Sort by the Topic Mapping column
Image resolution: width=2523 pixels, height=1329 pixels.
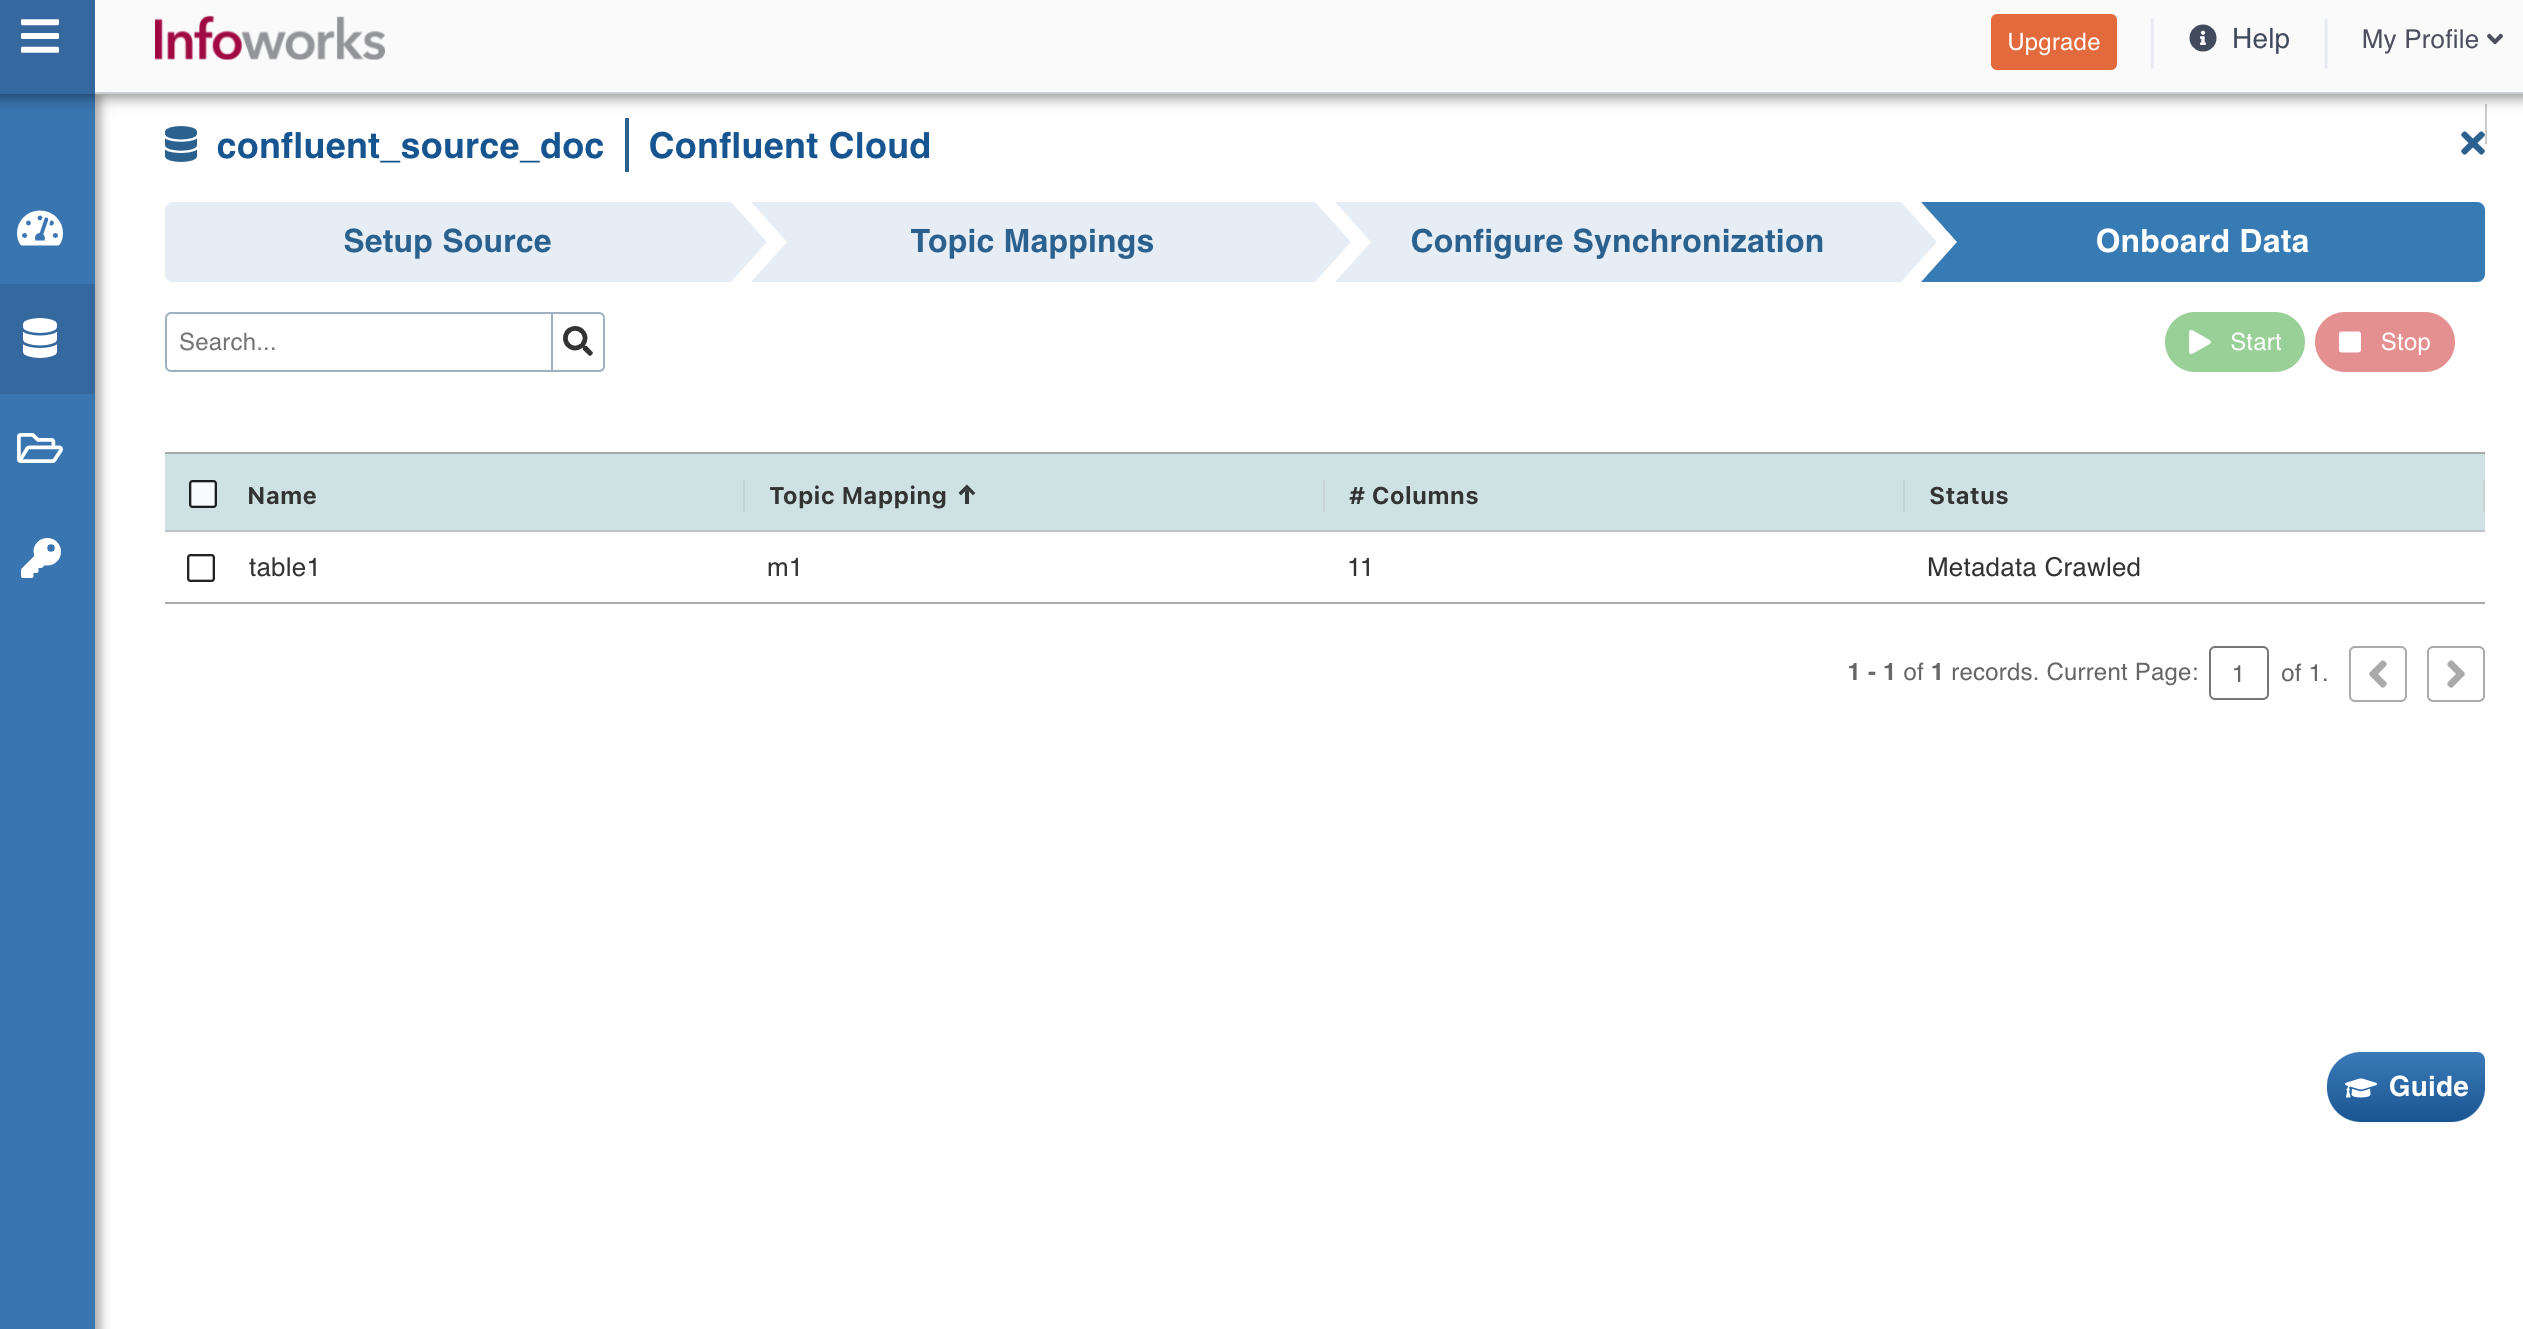pyautogui.click(x=872, y=495)
